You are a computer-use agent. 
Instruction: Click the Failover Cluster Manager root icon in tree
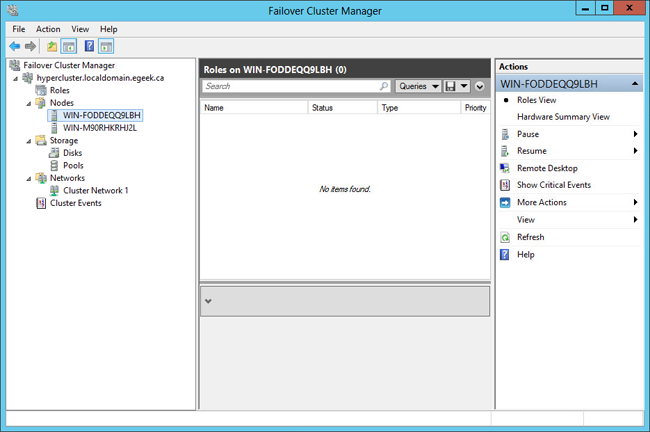tap(15, 65)
